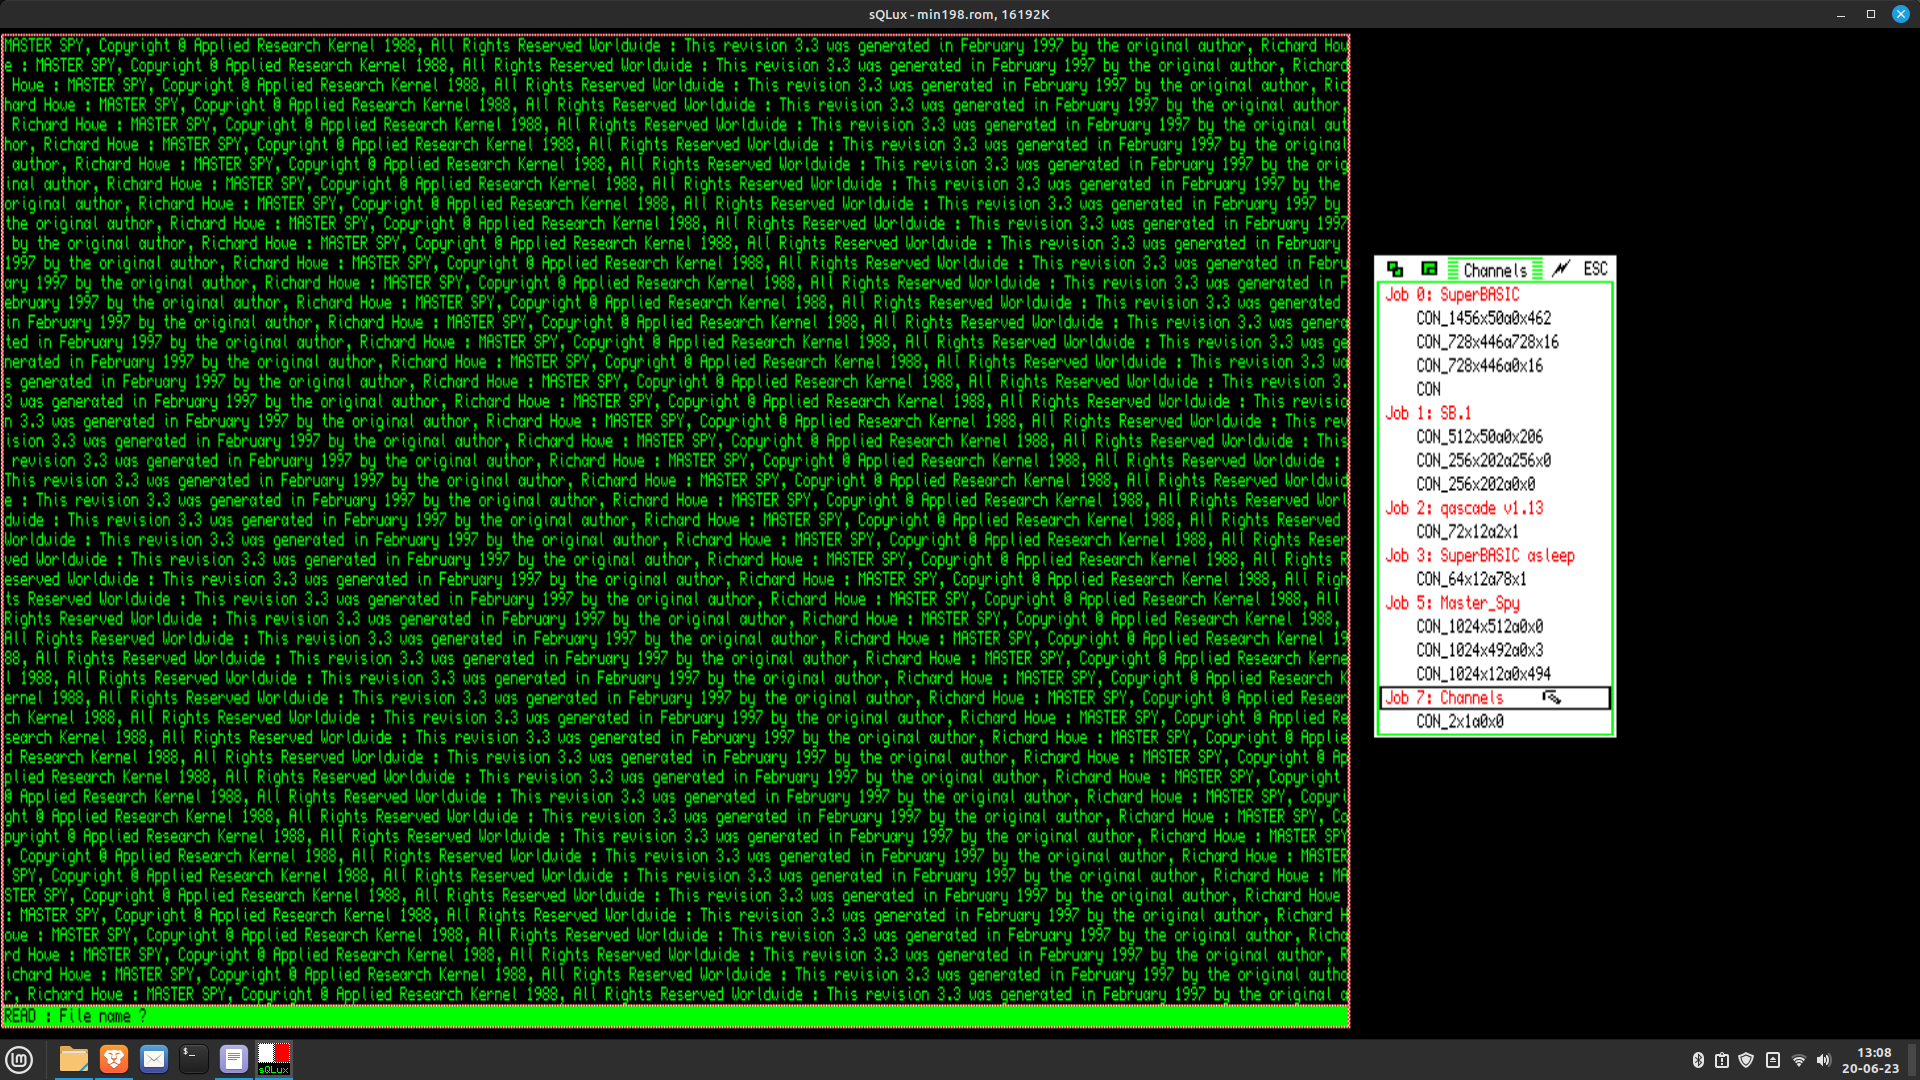
Task: Open the security shield tray icon
Action: coord(1746,1060)
